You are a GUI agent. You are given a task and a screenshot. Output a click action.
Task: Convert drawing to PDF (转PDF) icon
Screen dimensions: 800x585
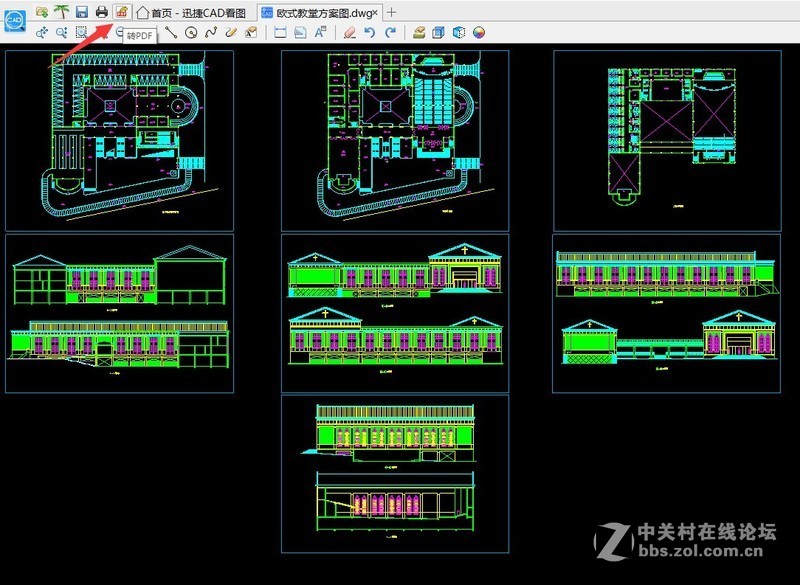(121, 11)
